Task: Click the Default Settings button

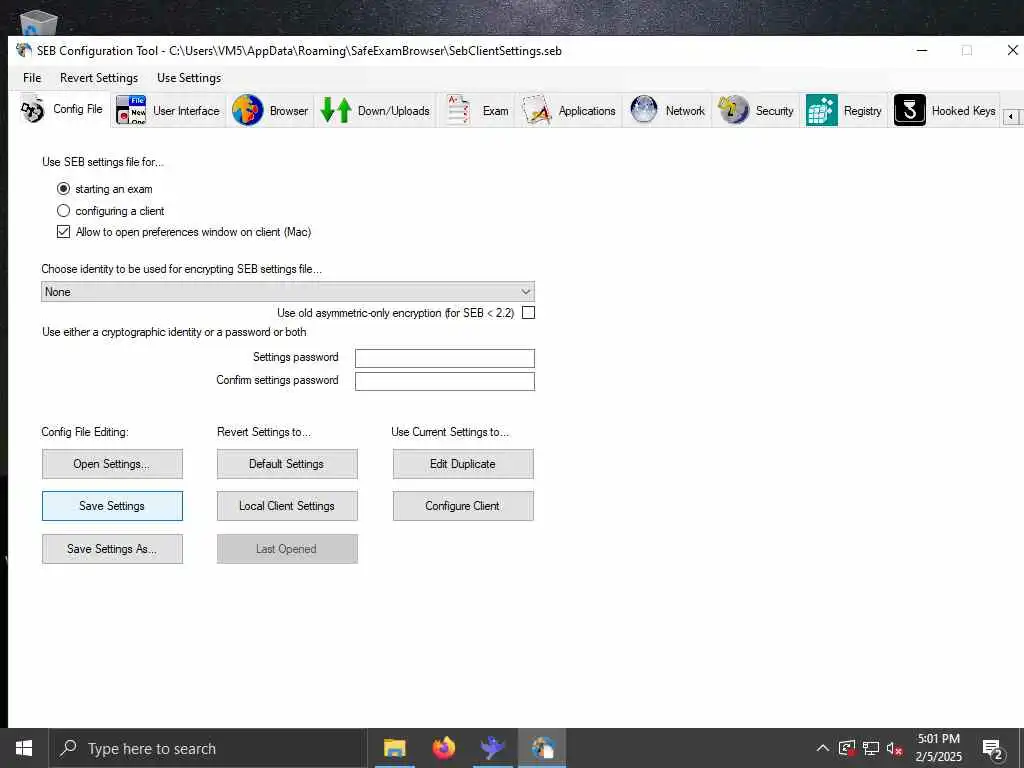Action: click(287, 464)
